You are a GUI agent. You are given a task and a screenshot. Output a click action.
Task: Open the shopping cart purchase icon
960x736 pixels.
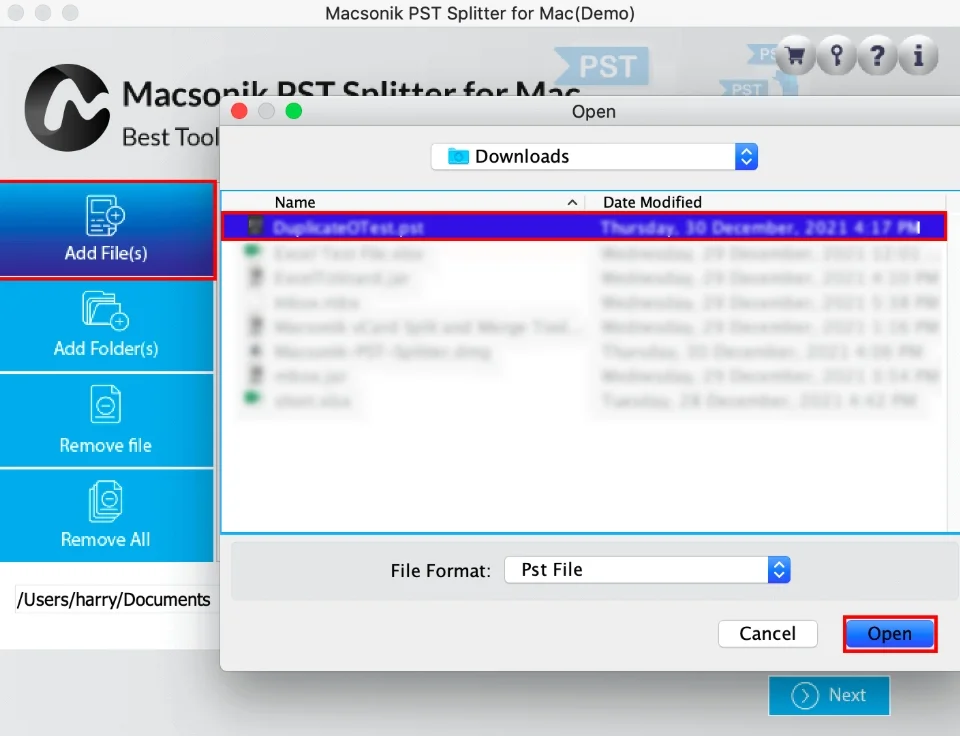(x=795, y=56)
